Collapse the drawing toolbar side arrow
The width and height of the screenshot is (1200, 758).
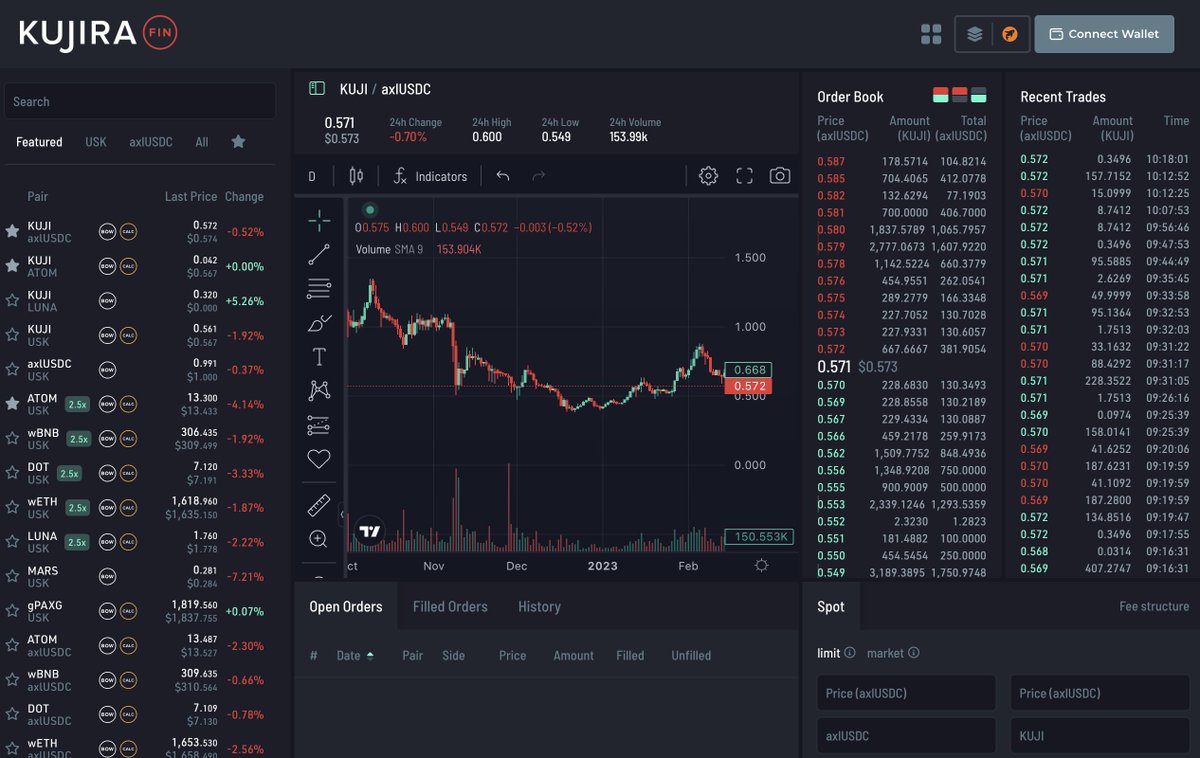[342, 515]
